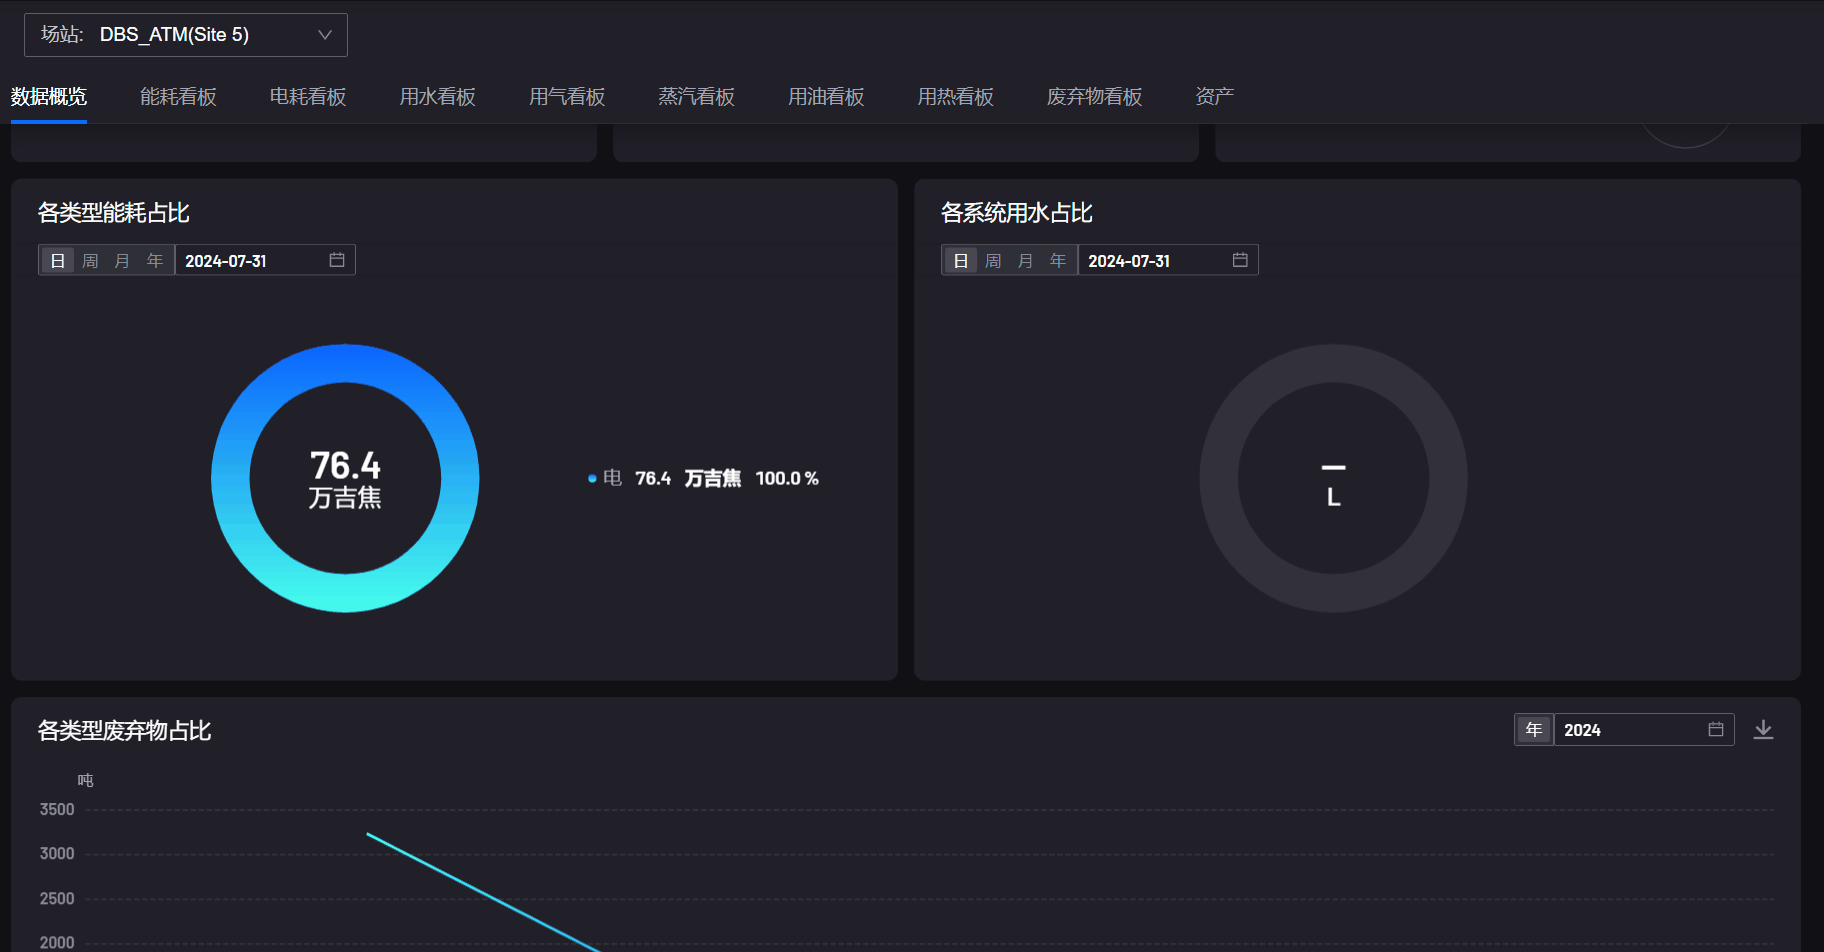Open energy ratio date field 2024-07-31

(250, 261)
